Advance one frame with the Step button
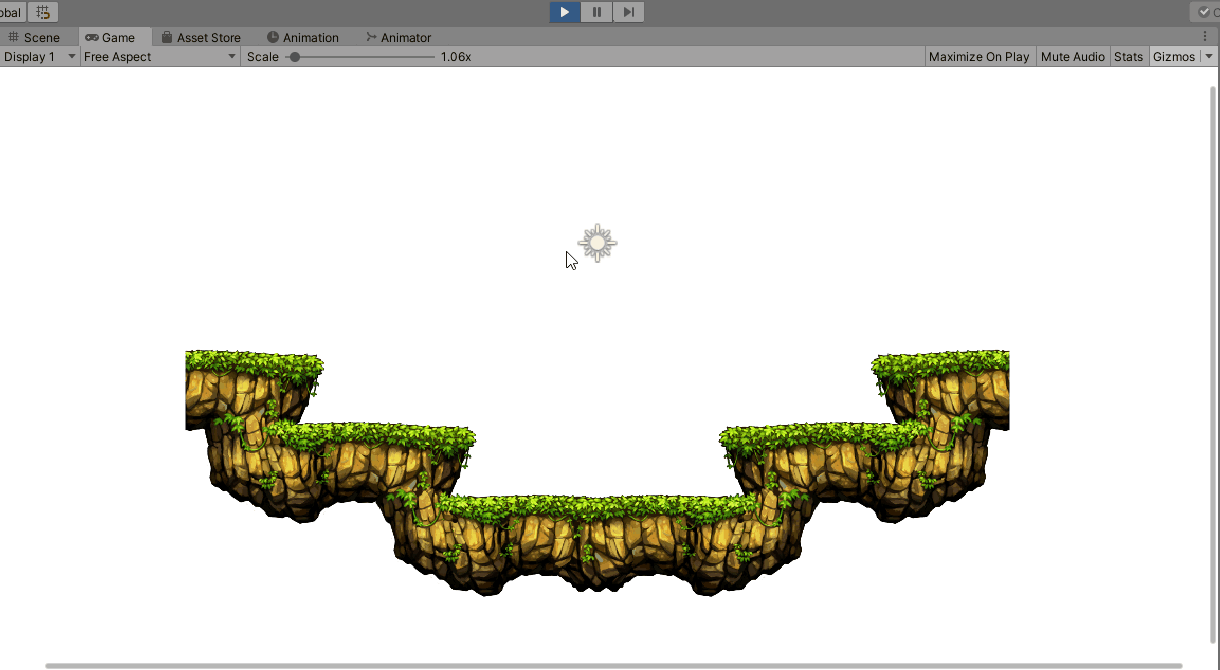 point(628,12)
